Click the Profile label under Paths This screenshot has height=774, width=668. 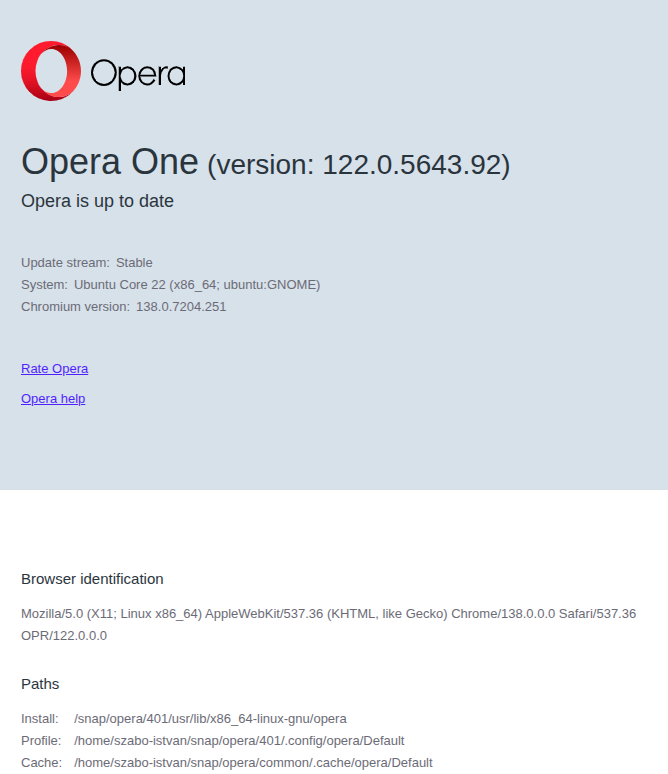(x=42, y=741)
